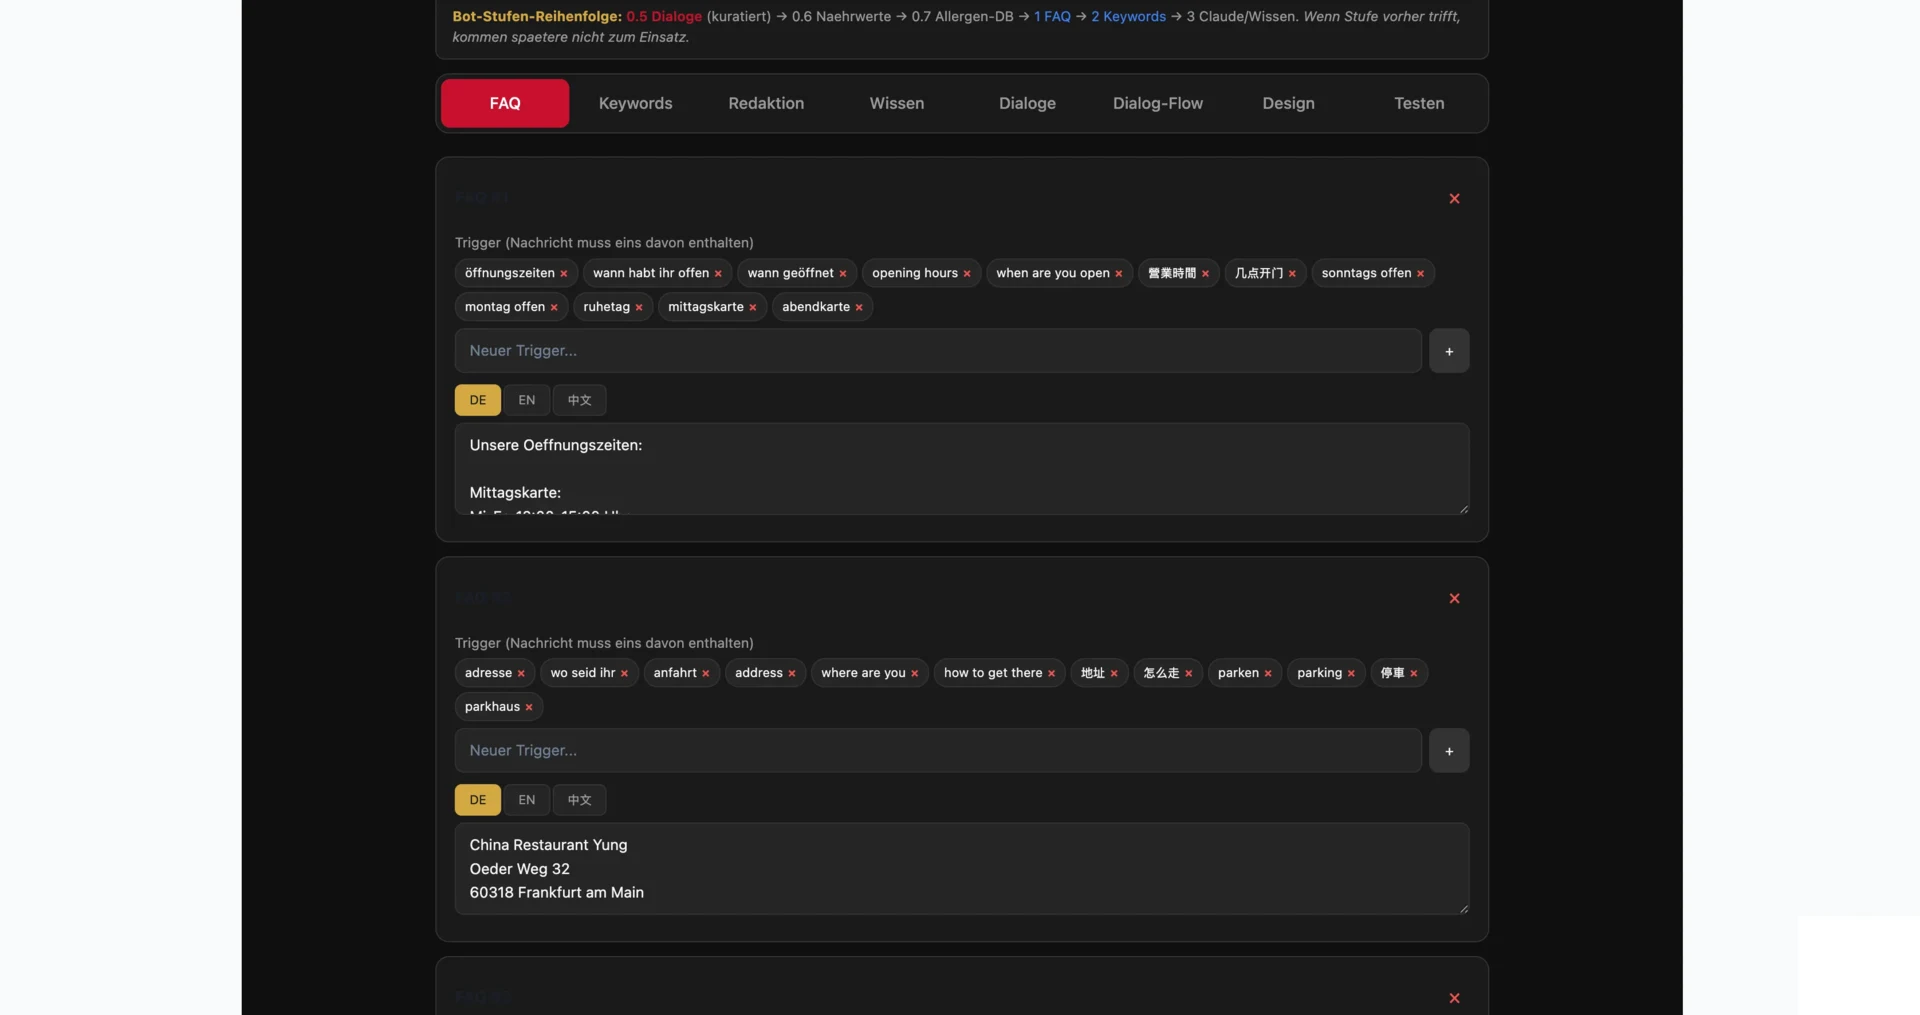Select EN language for opening hours answer
This screenshot has width=1920, height=1015.
click(527, 400)
